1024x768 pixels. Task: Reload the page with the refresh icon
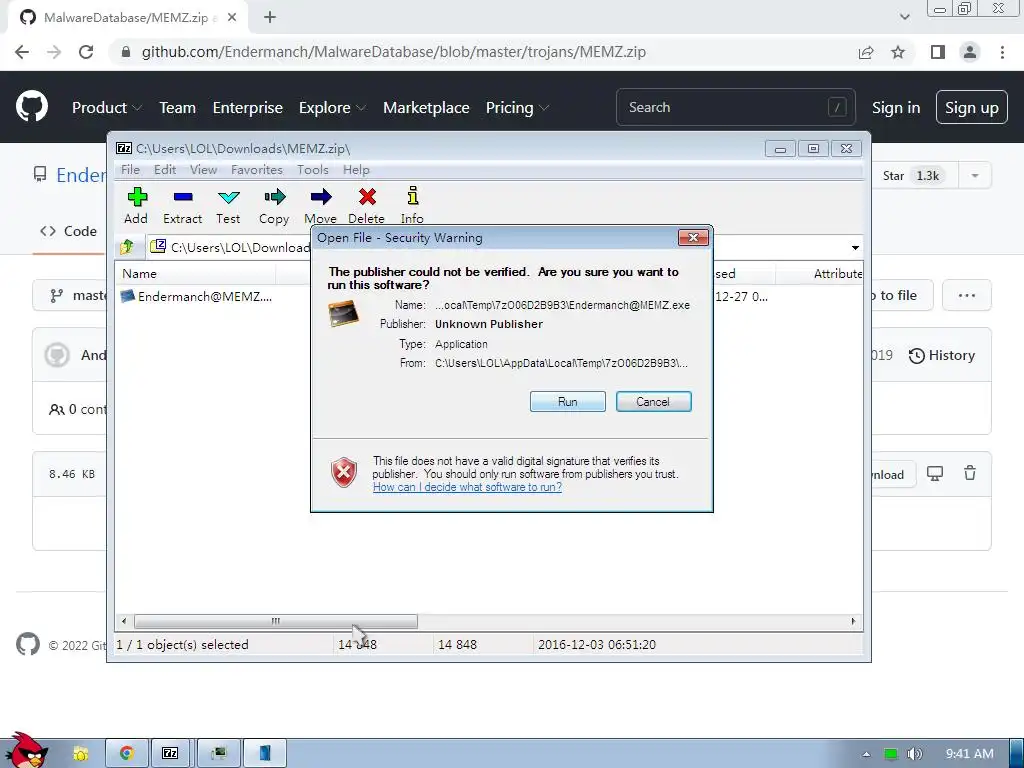(x=86, y=52)
